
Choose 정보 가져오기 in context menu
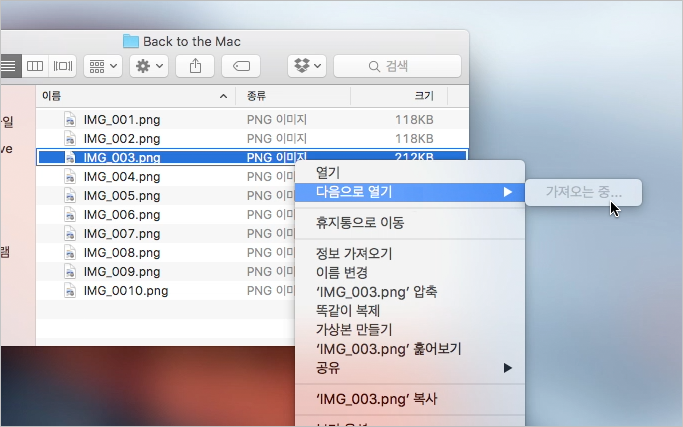(x=410, y=254)
